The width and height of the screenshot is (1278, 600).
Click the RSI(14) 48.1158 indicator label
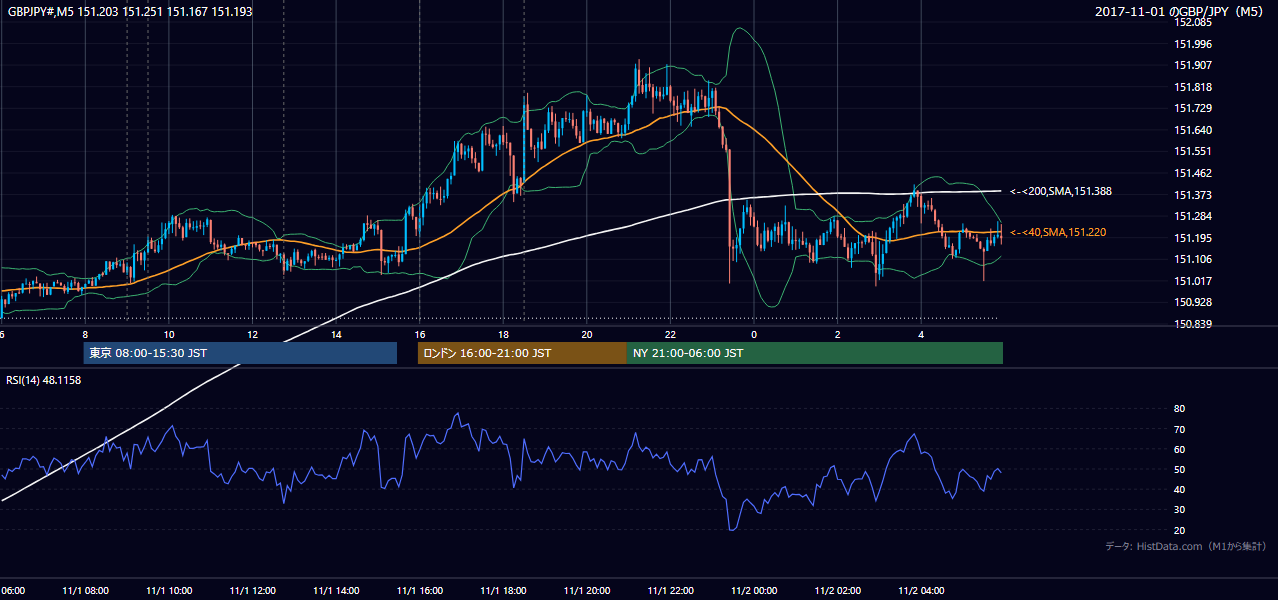coord(43,380)
